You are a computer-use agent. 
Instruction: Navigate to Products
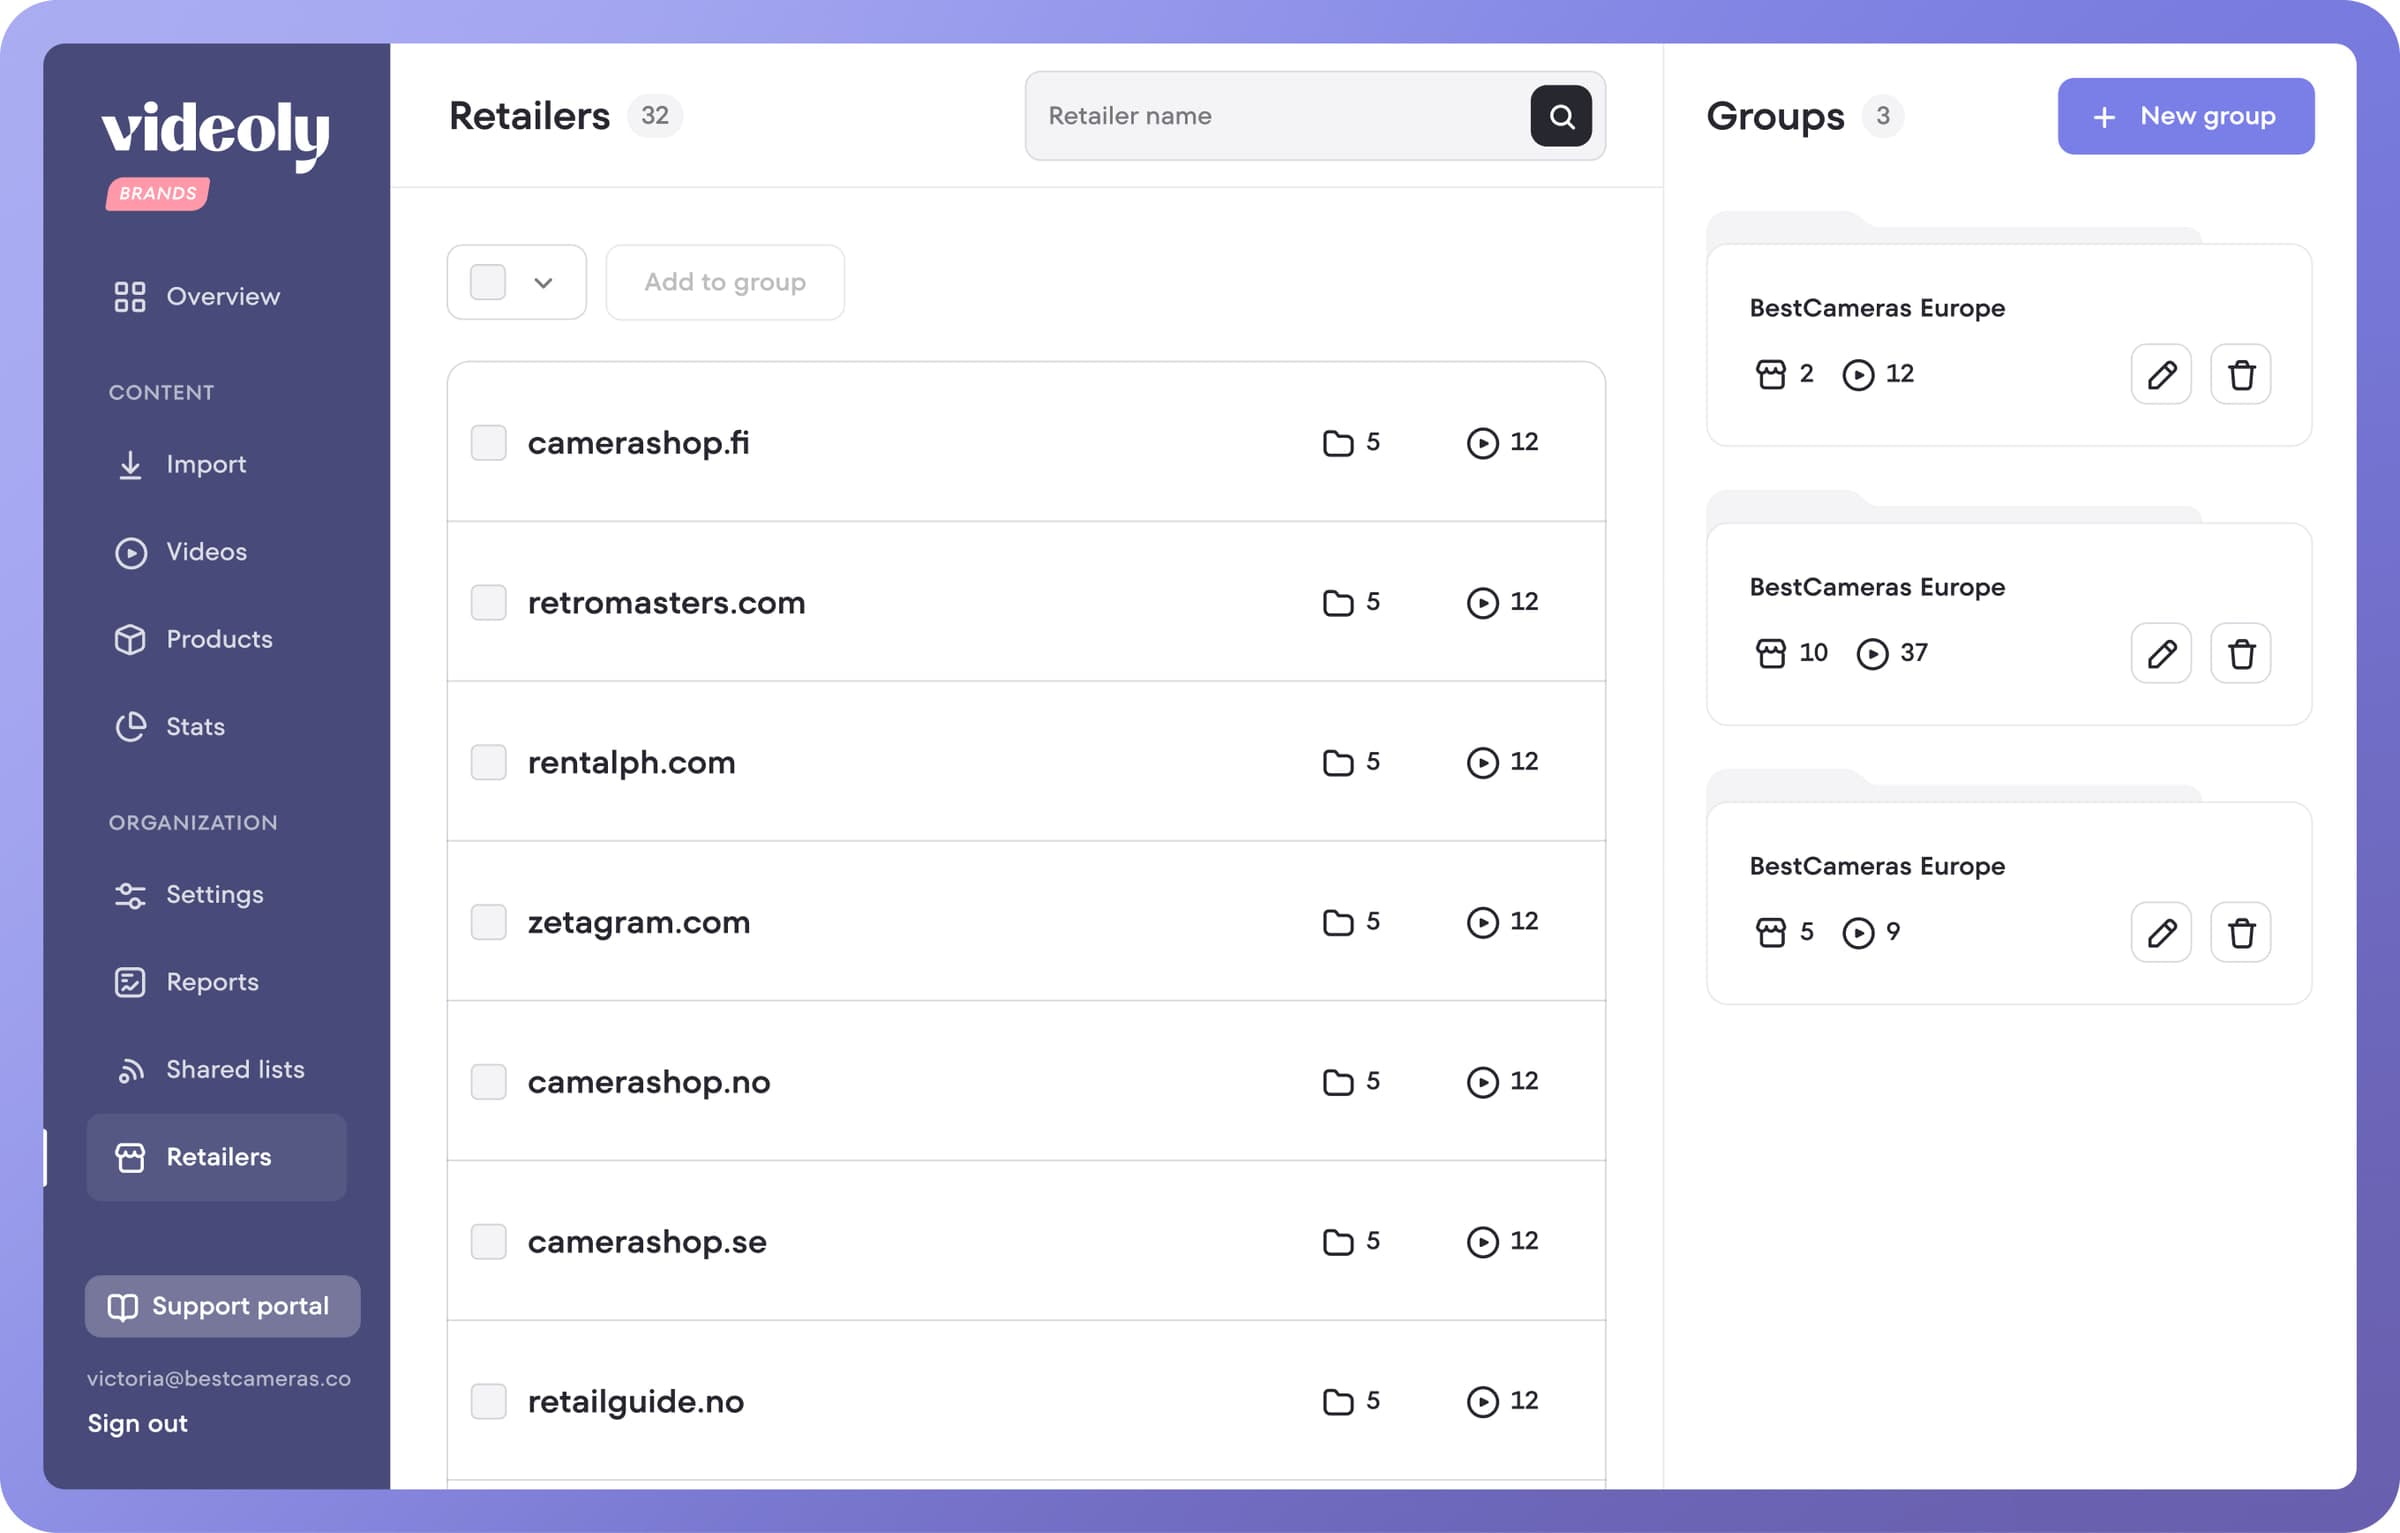(193, 639)
